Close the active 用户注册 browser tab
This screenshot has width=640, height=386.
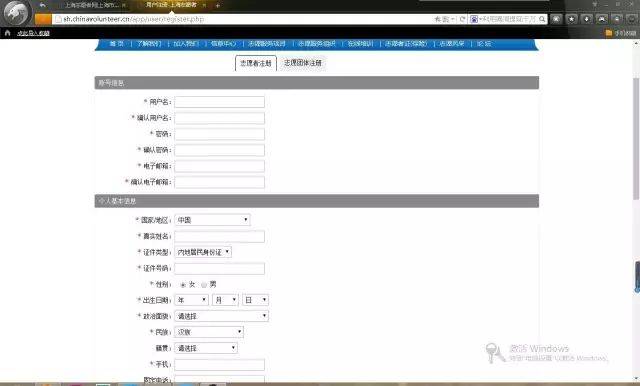pos(204,5)
